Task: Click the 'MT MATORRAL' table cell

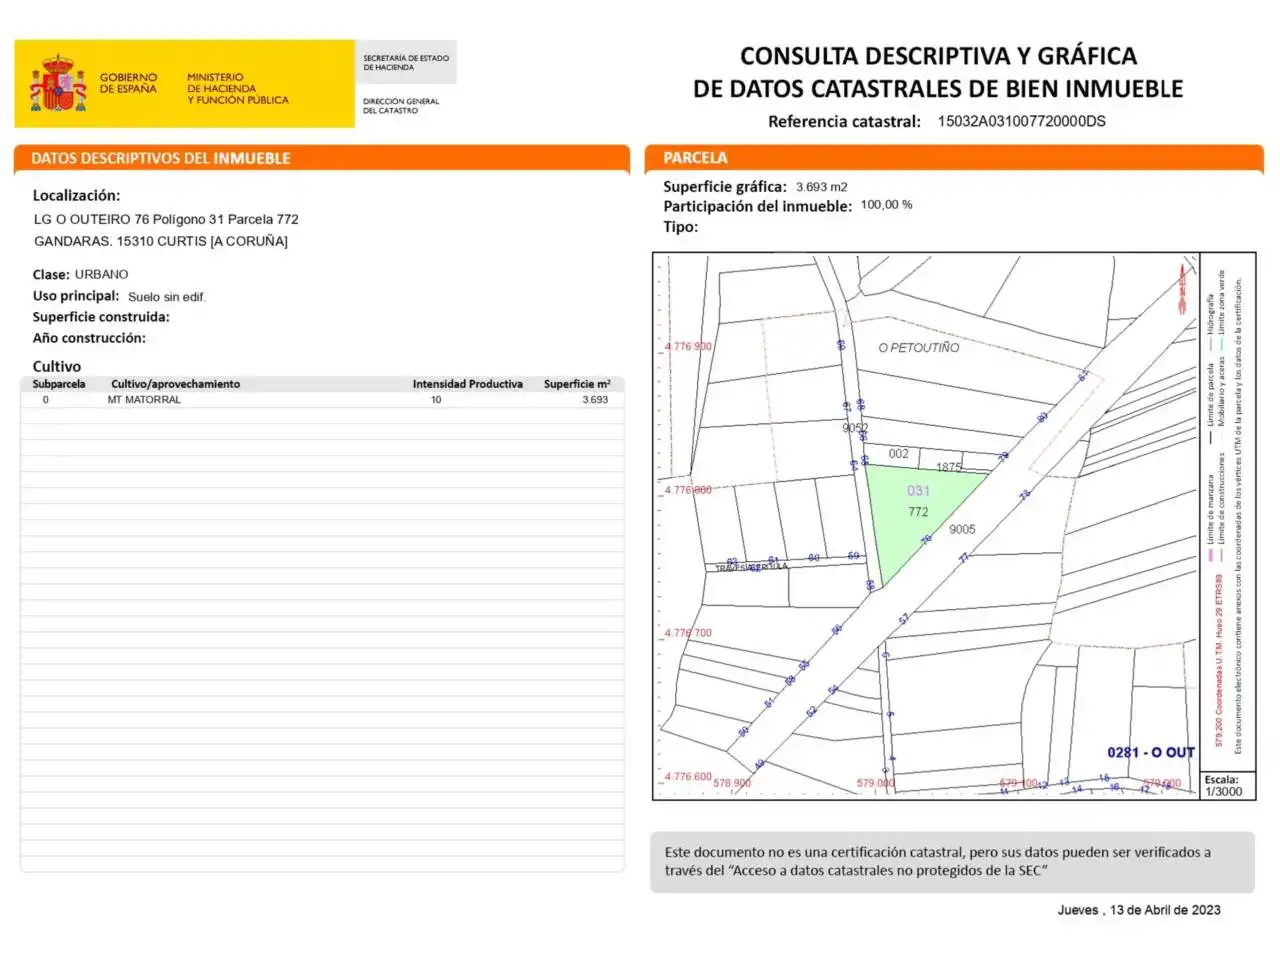Action: pyautogui.click(x=144, y=400)
